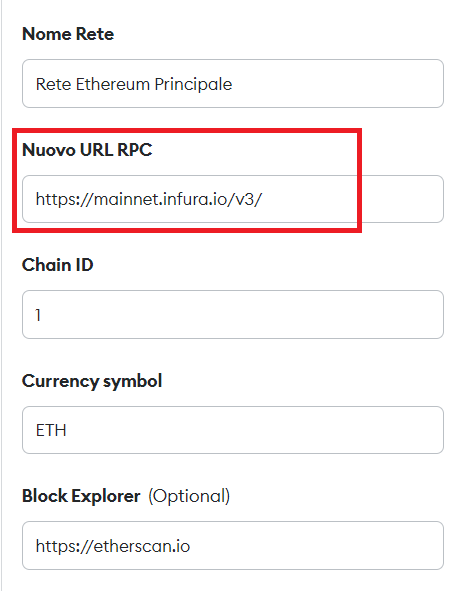Click the "Chain ID" label

[57, 265]
